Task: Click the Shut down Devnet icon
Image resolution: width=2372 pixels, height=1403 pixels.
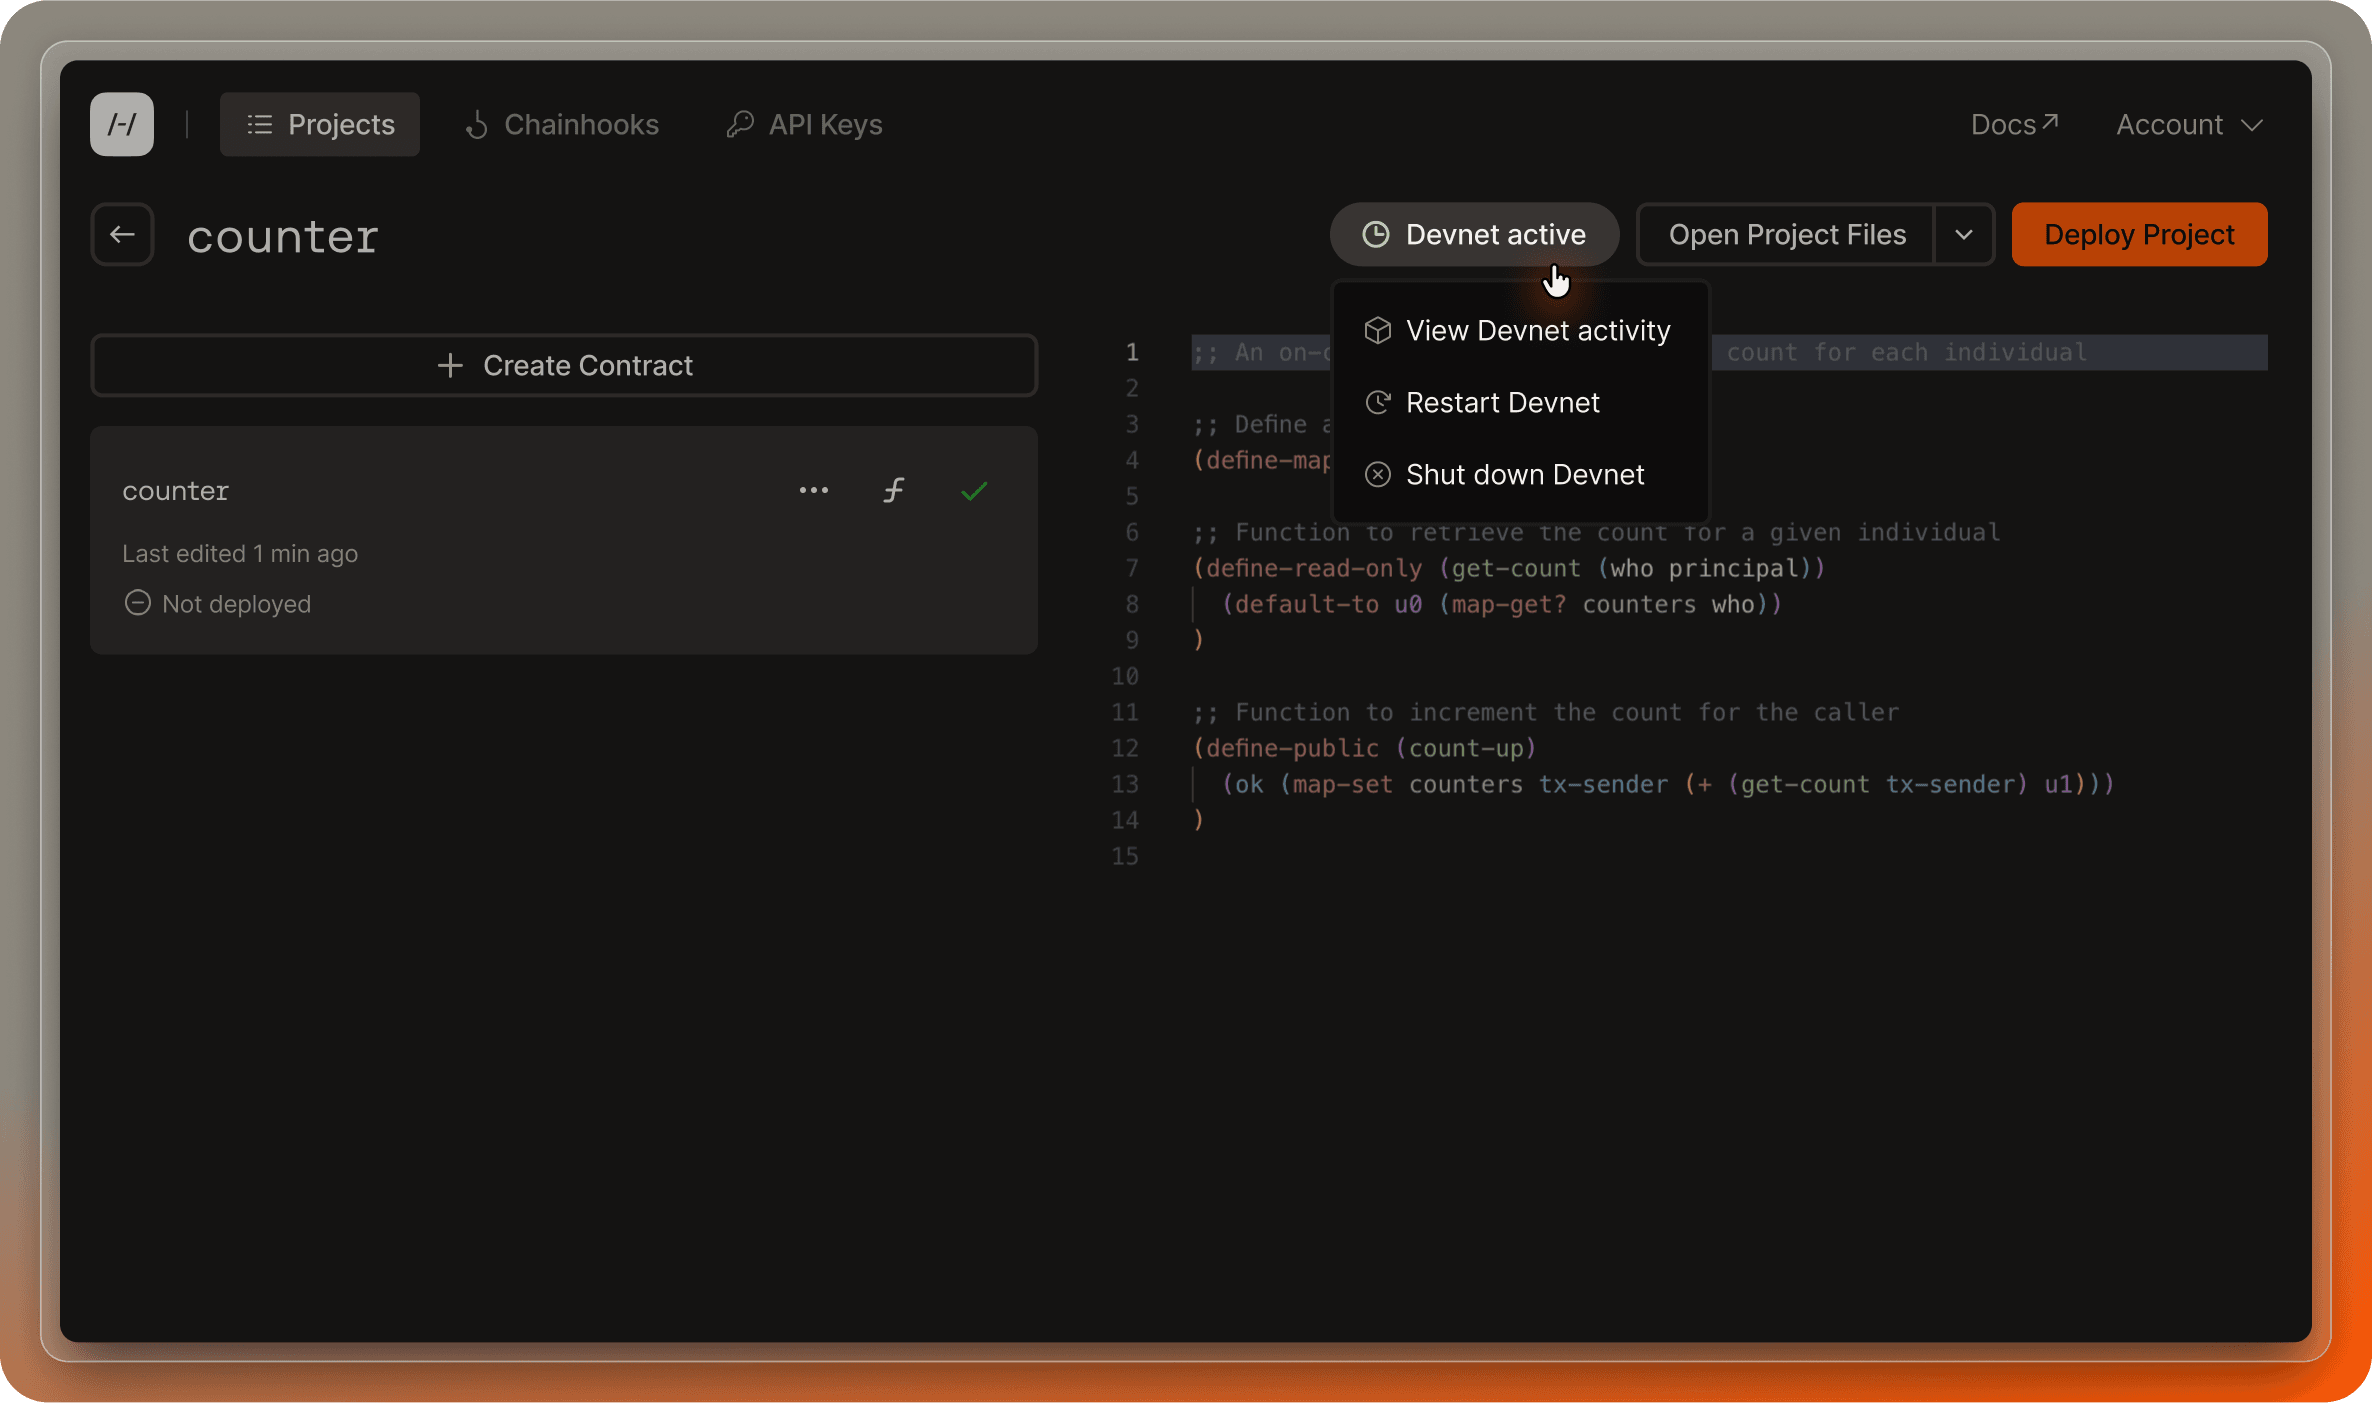Action: tap(1375, 474)
